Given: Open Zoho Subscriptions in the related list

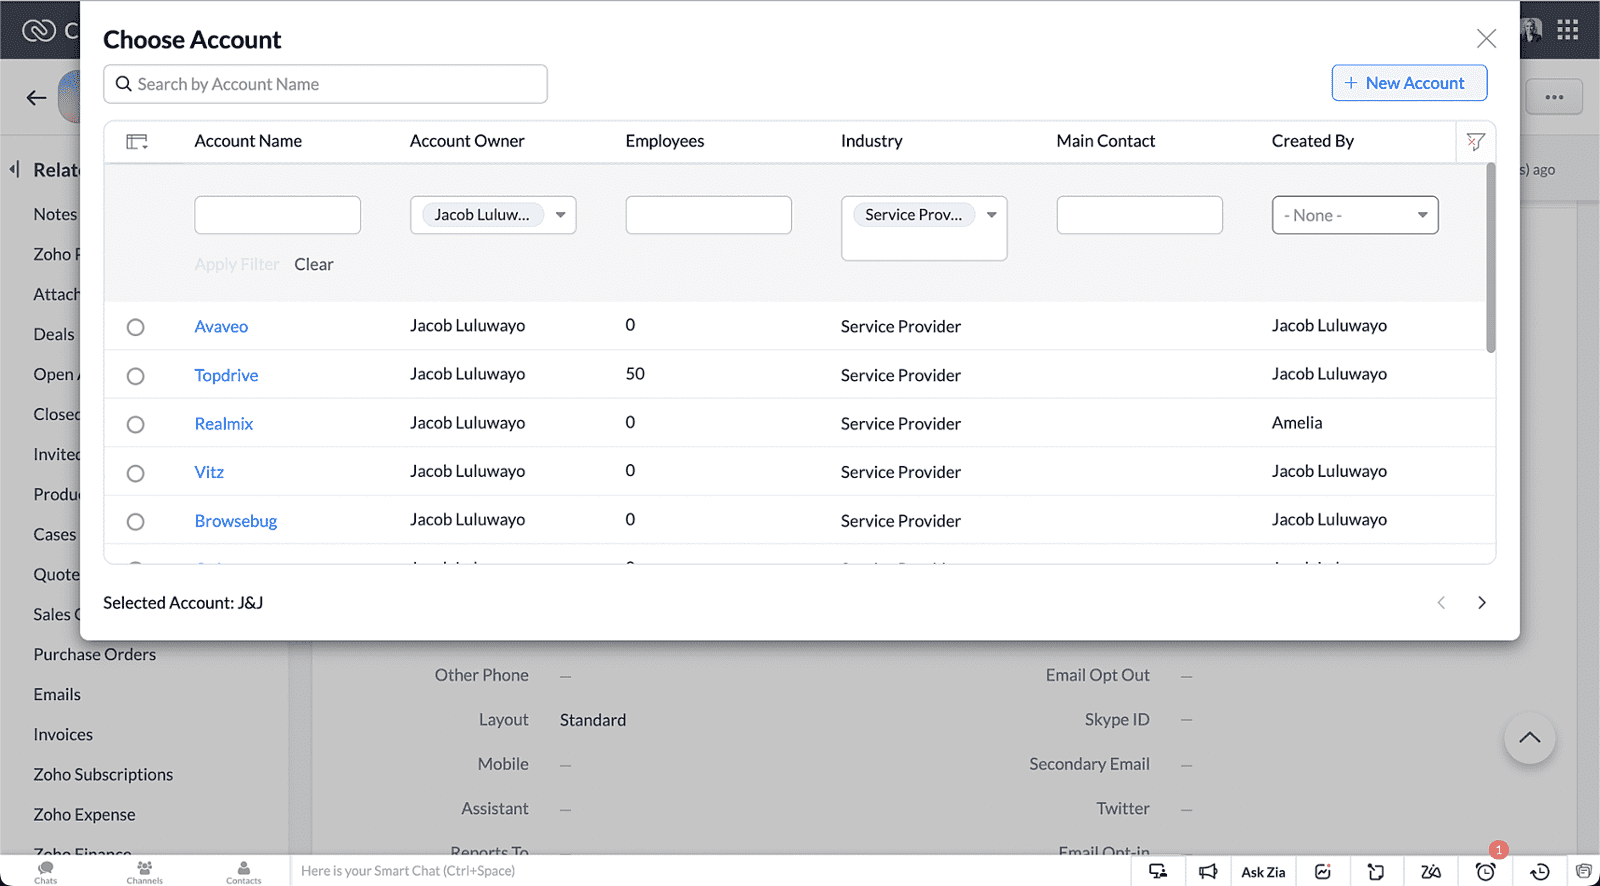Looking at the screenshot, I should pyautogui.click(x=103, y=774).
